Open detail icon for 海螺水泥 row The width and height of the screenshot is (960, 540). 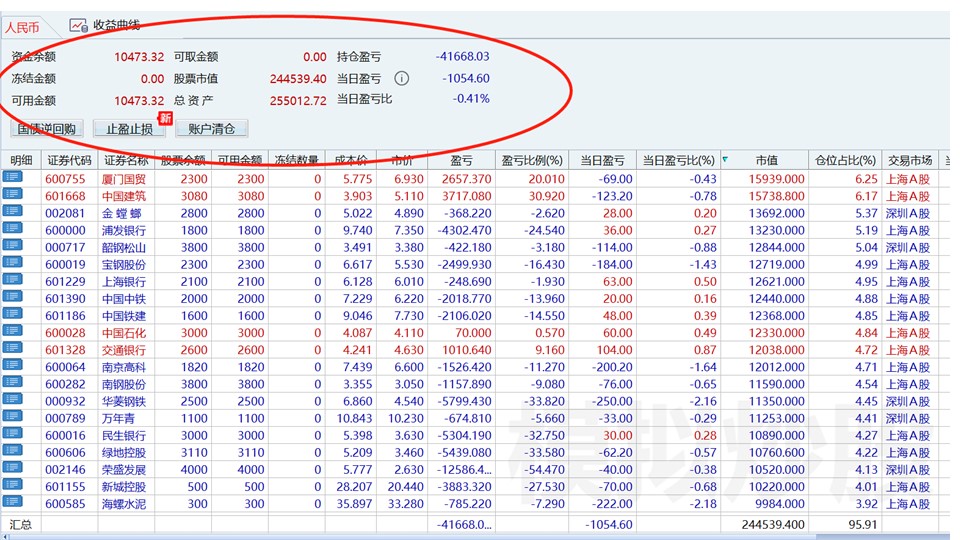click(12, 503)
